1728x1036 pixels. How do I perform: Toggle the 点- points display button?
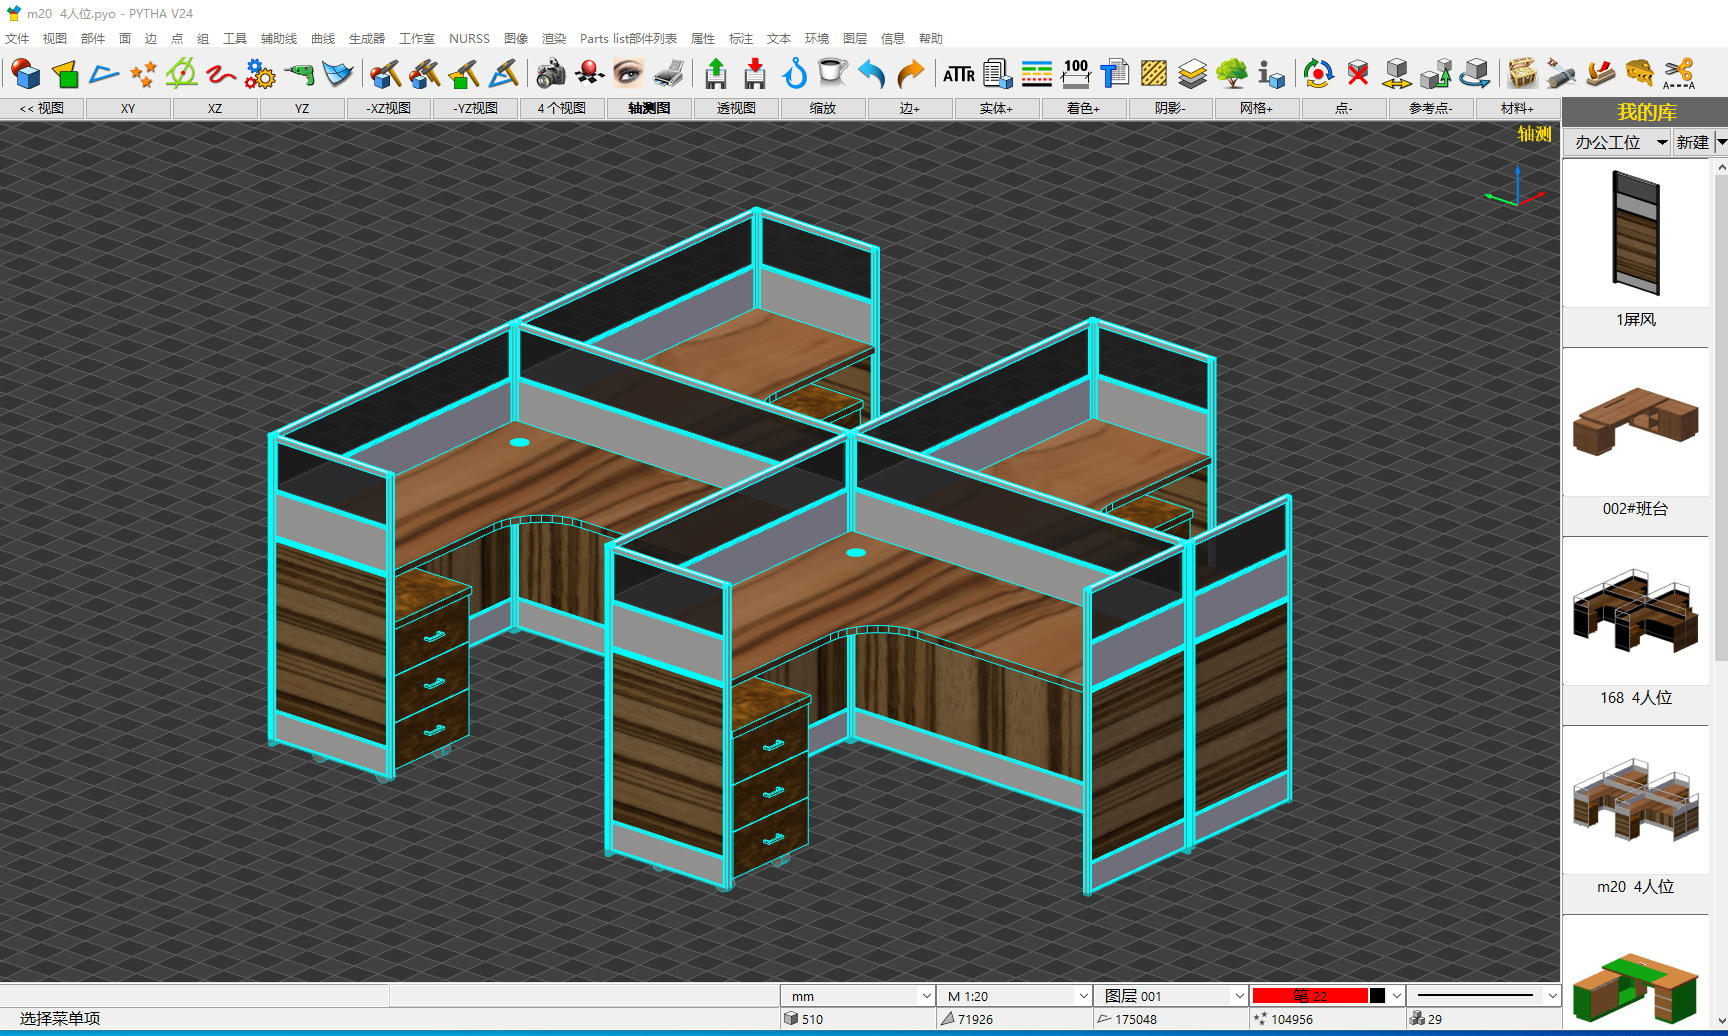(x=1344, y=108)
